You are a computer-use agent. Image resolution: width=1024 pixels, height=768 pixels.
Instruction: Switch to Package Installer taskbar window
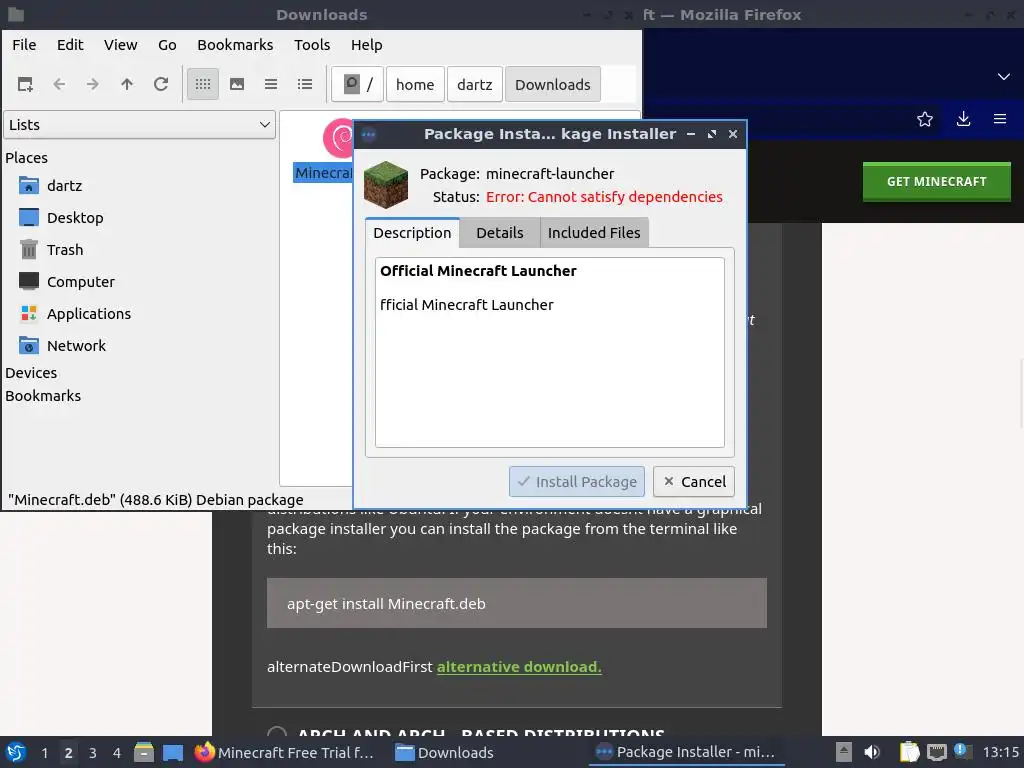tap(686, 752)
